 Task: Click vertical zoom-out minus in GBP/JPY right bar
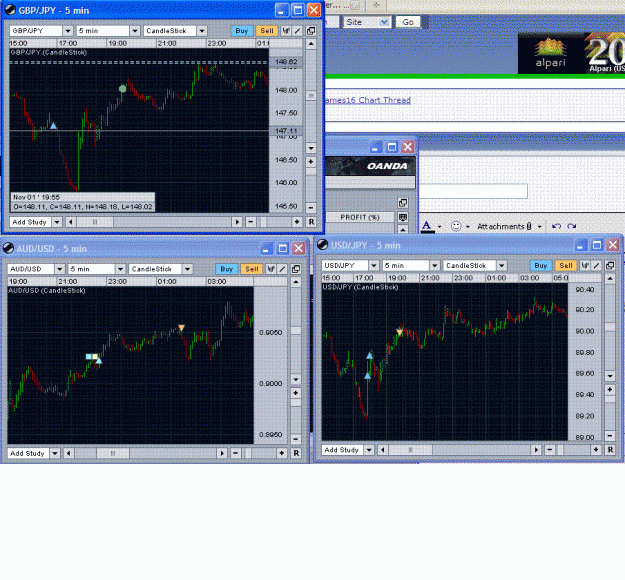[x=311, y=208]
